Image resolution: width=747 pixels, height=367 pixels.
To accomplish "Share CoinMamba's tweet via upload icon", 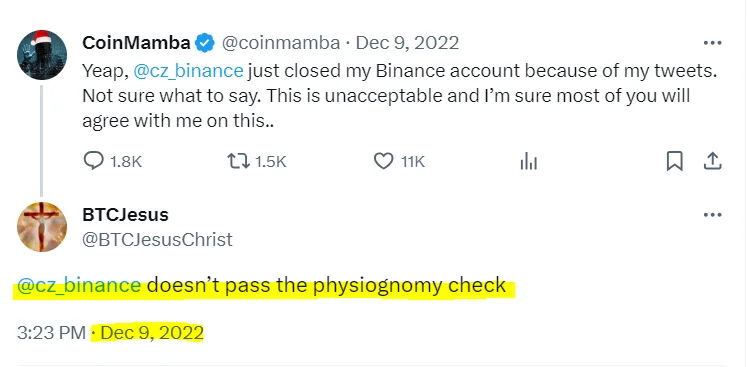I will tap(713, 161).
